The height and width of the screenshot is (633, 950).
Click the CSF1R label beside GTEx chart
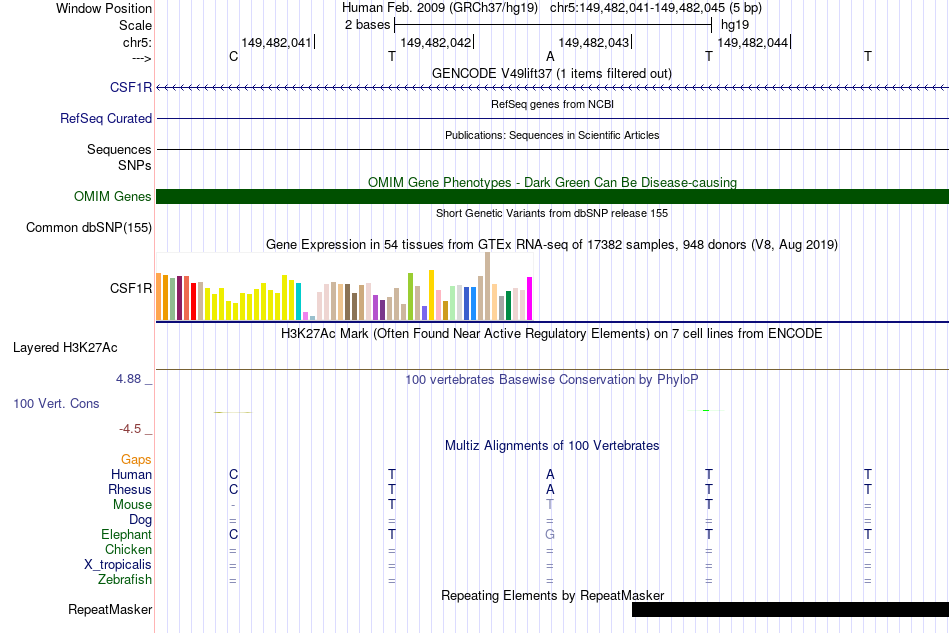(131, 288)
